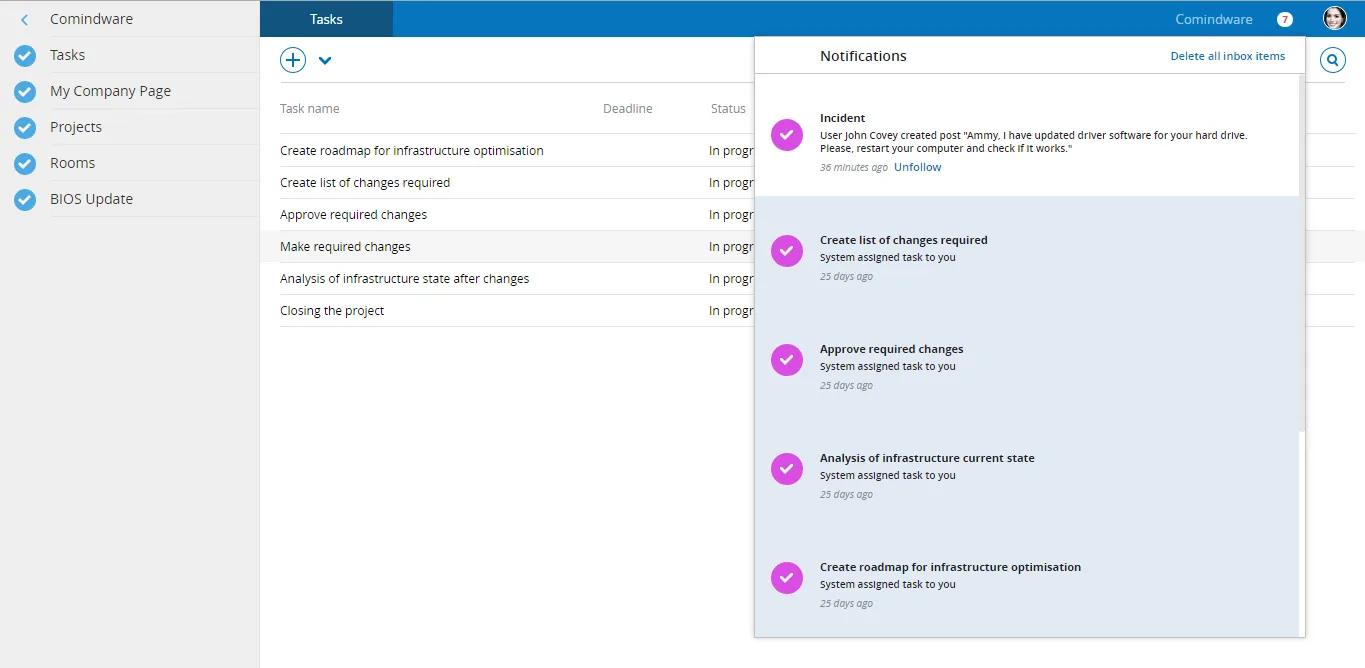Open Approve required changes notification title
The image size is (1365, 668).
[x=891, y=349]
